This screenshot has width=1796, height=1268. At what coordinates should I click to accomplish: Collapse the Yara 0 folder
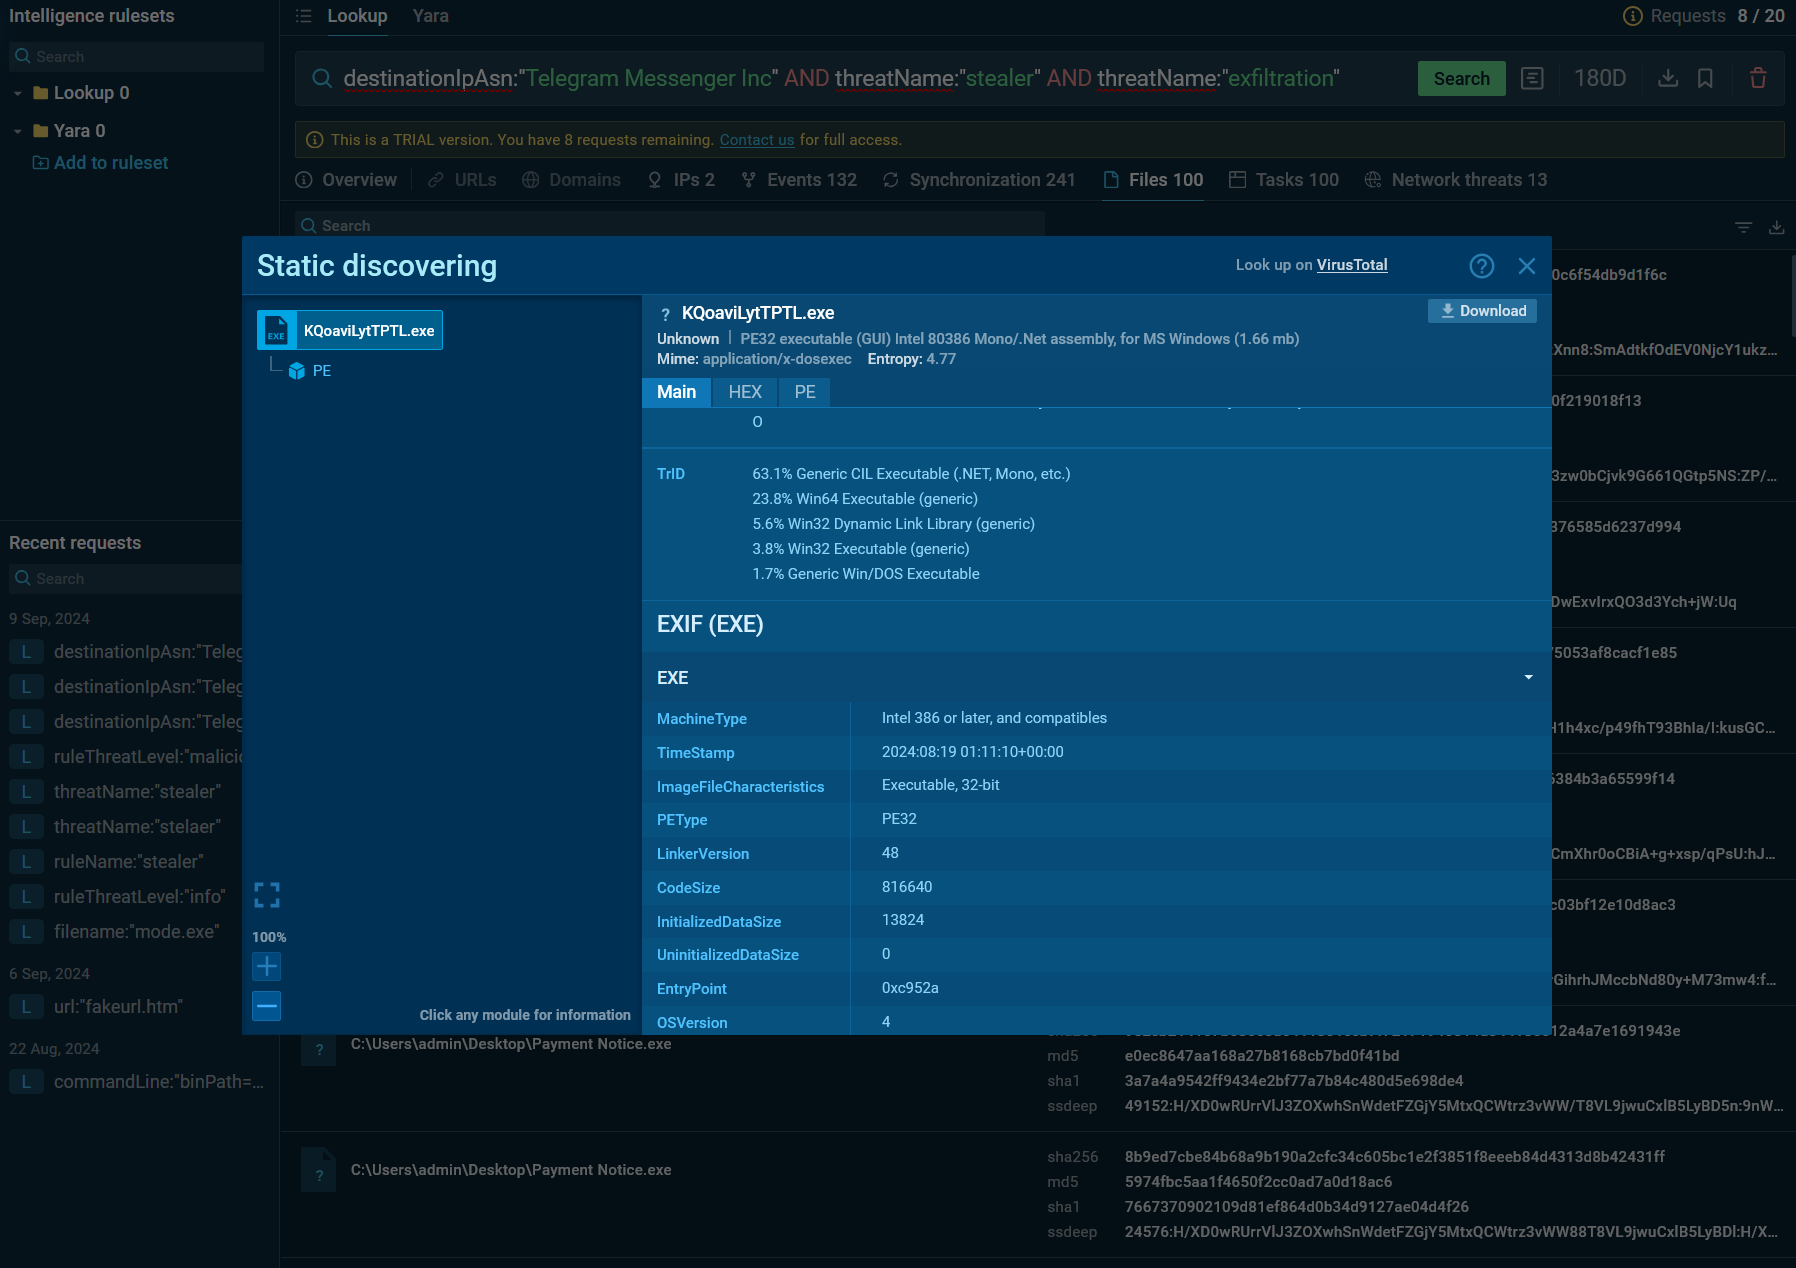tap(18, 131)
